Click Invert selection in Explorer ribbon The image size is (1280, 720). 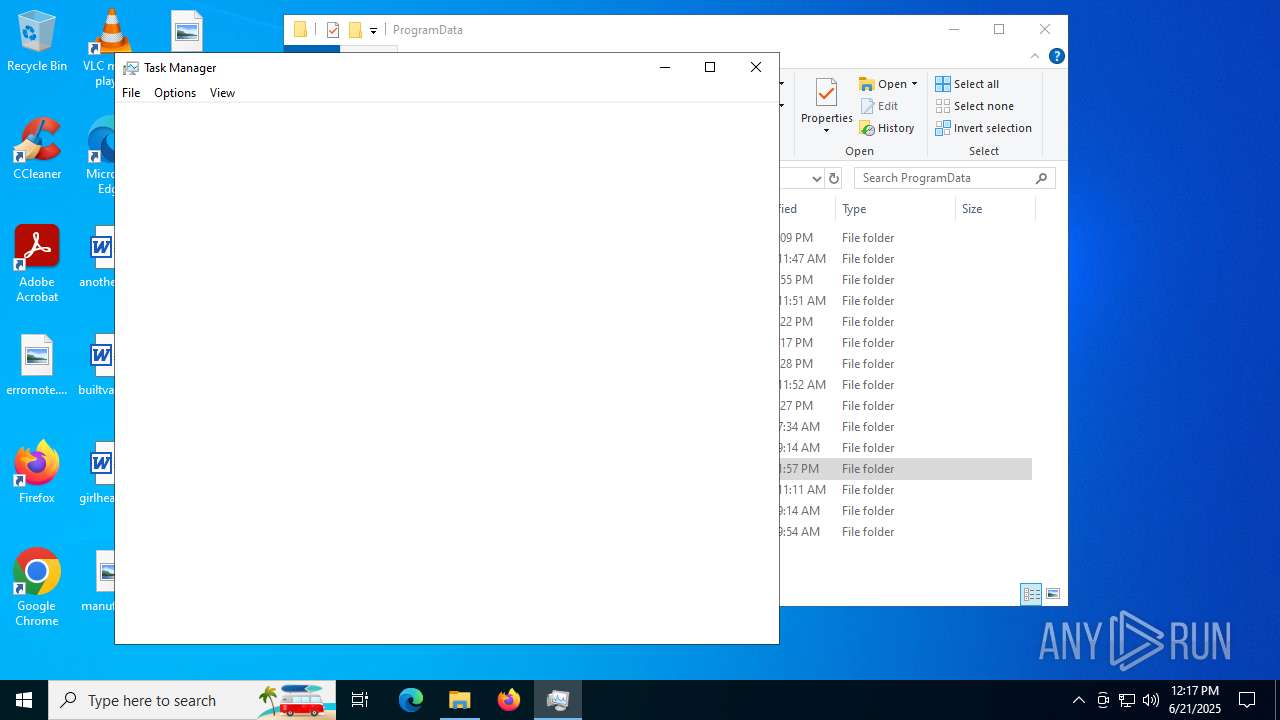(983, 128)
